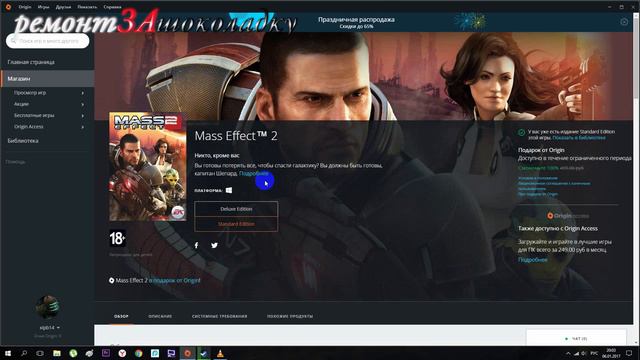640x360 pixels.
Task: Open Premiere Pro from taskbar
Action: tap(106, 353)
